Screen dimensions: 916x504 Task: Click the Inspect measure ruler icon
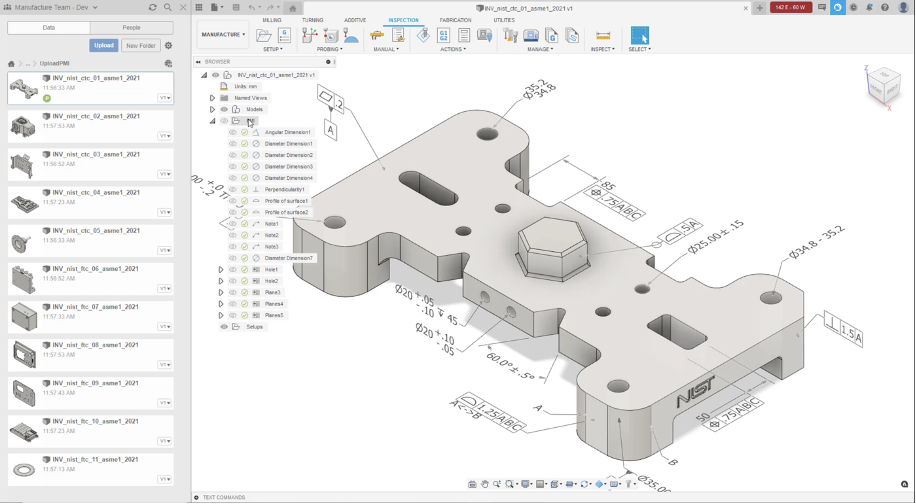point(603,35)
